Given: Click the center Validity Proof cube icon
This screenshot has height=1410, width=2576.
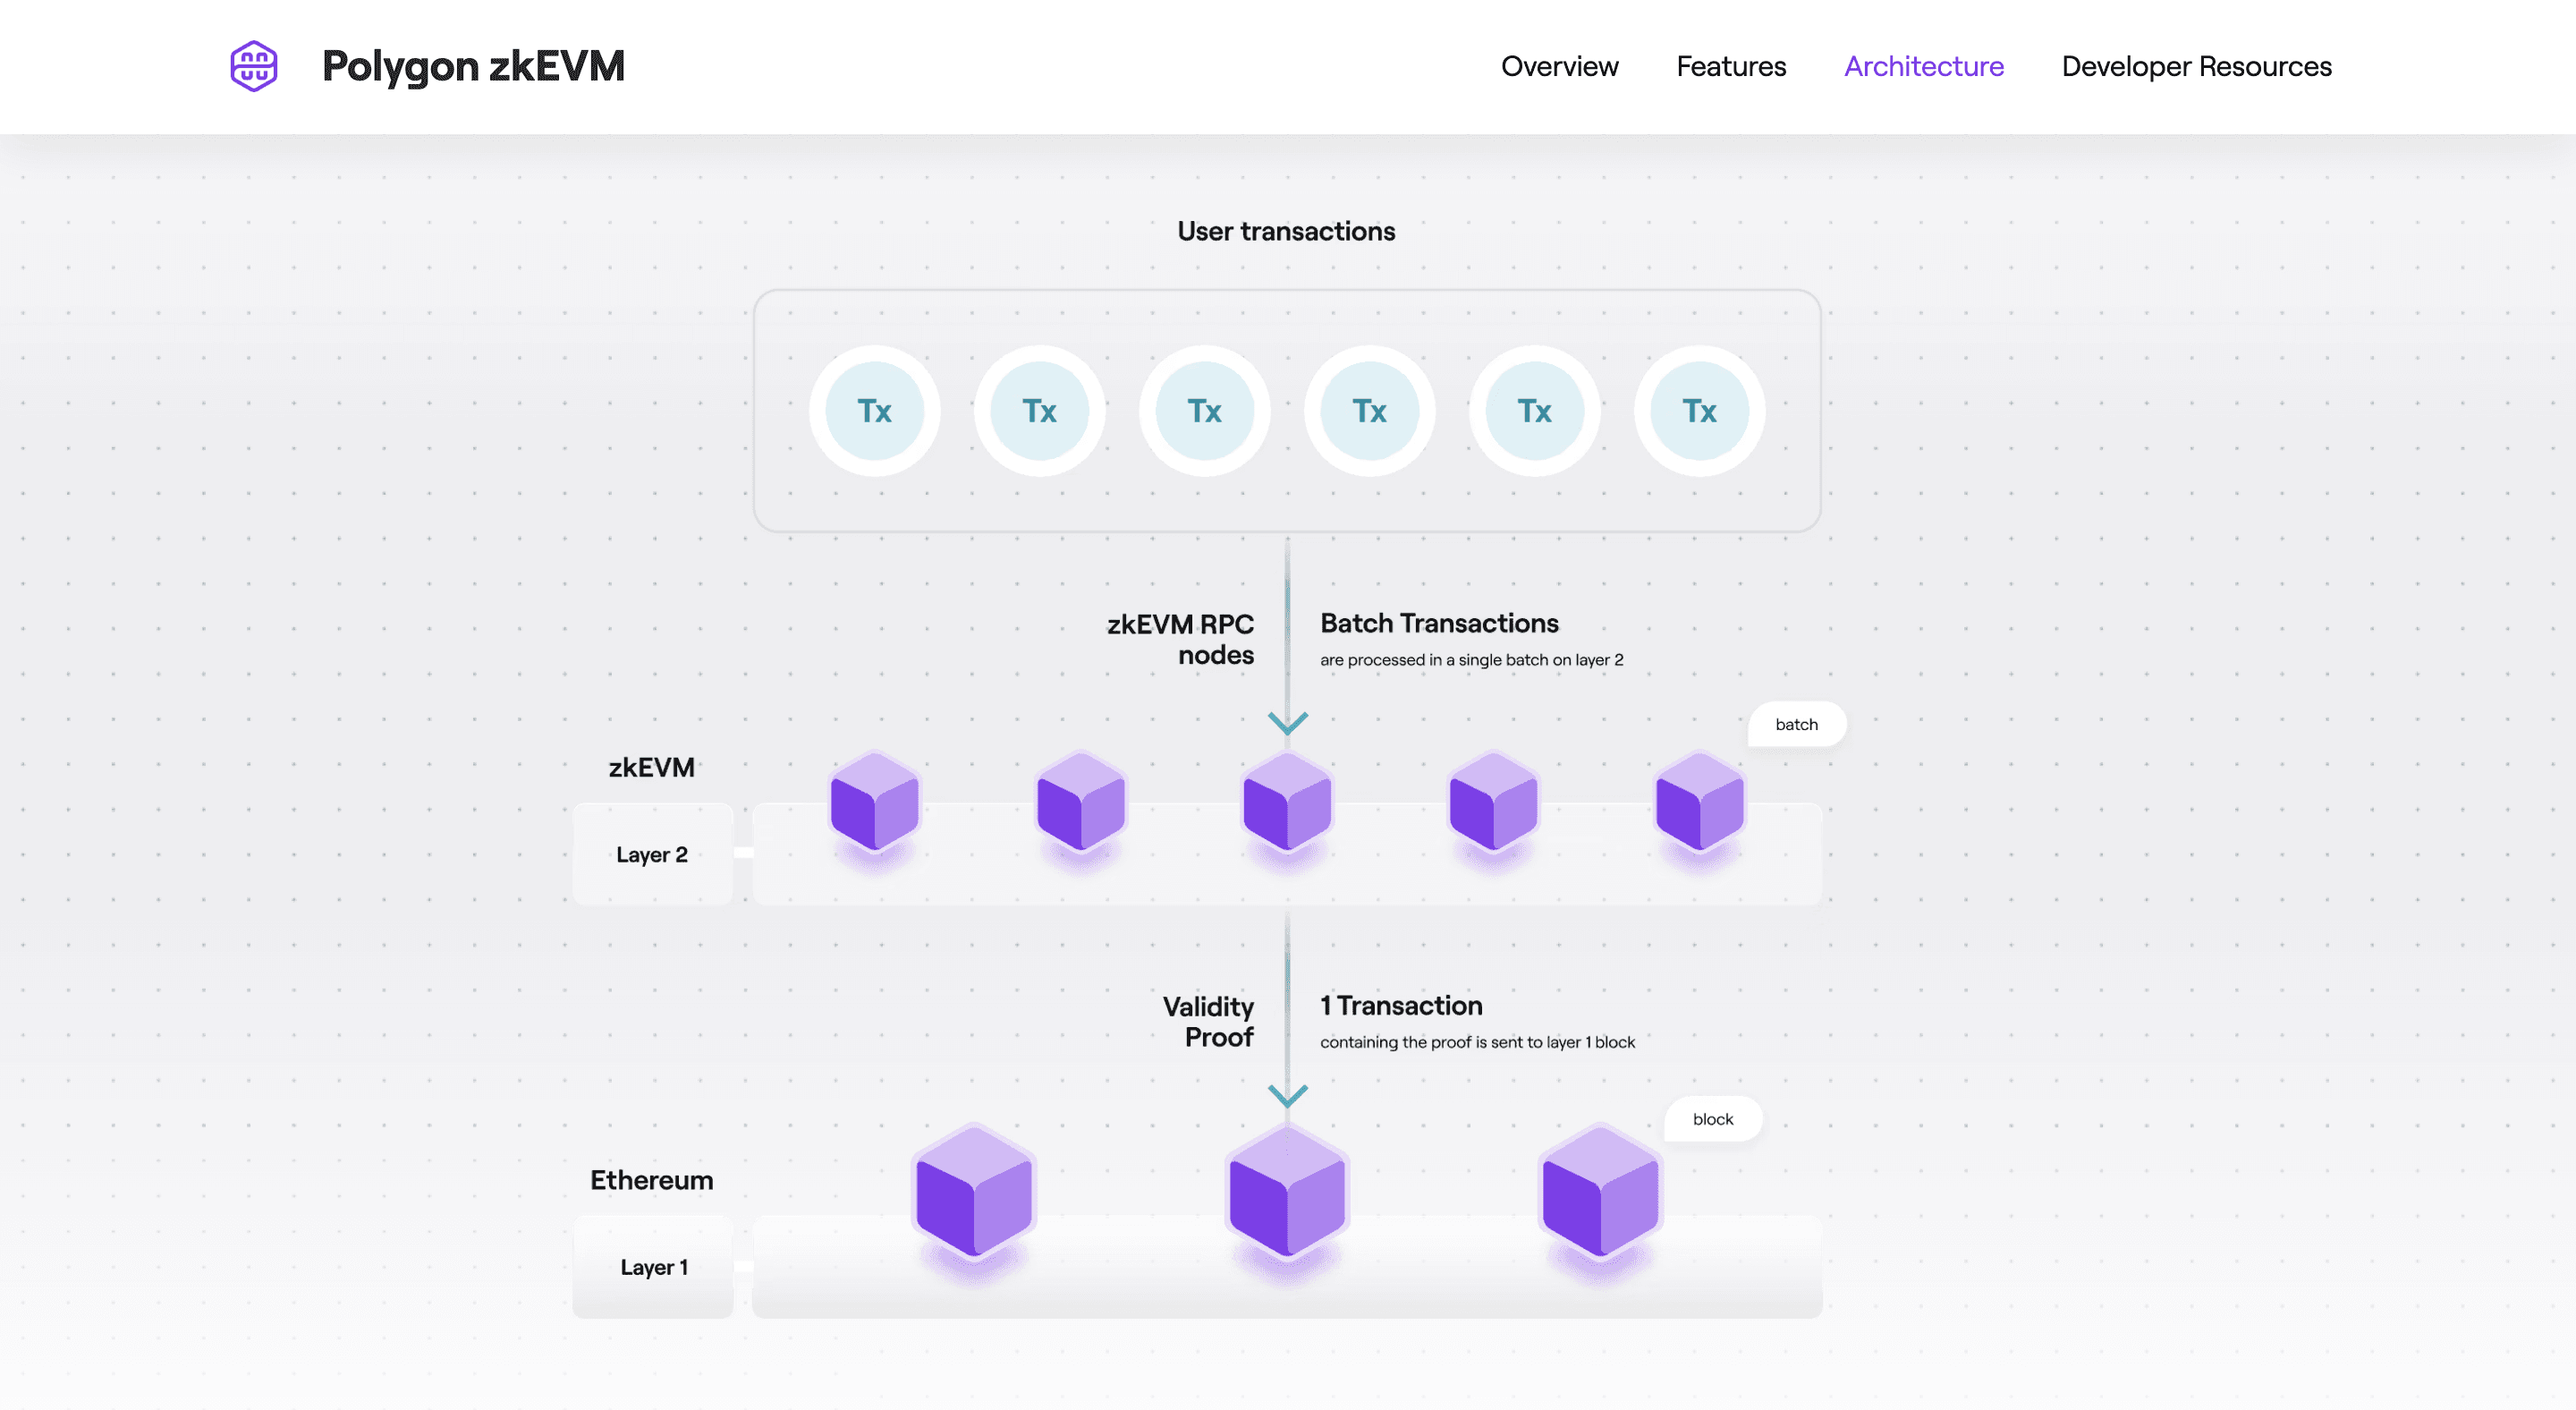Looking at the screenshot, I should click(1286, 1200).
